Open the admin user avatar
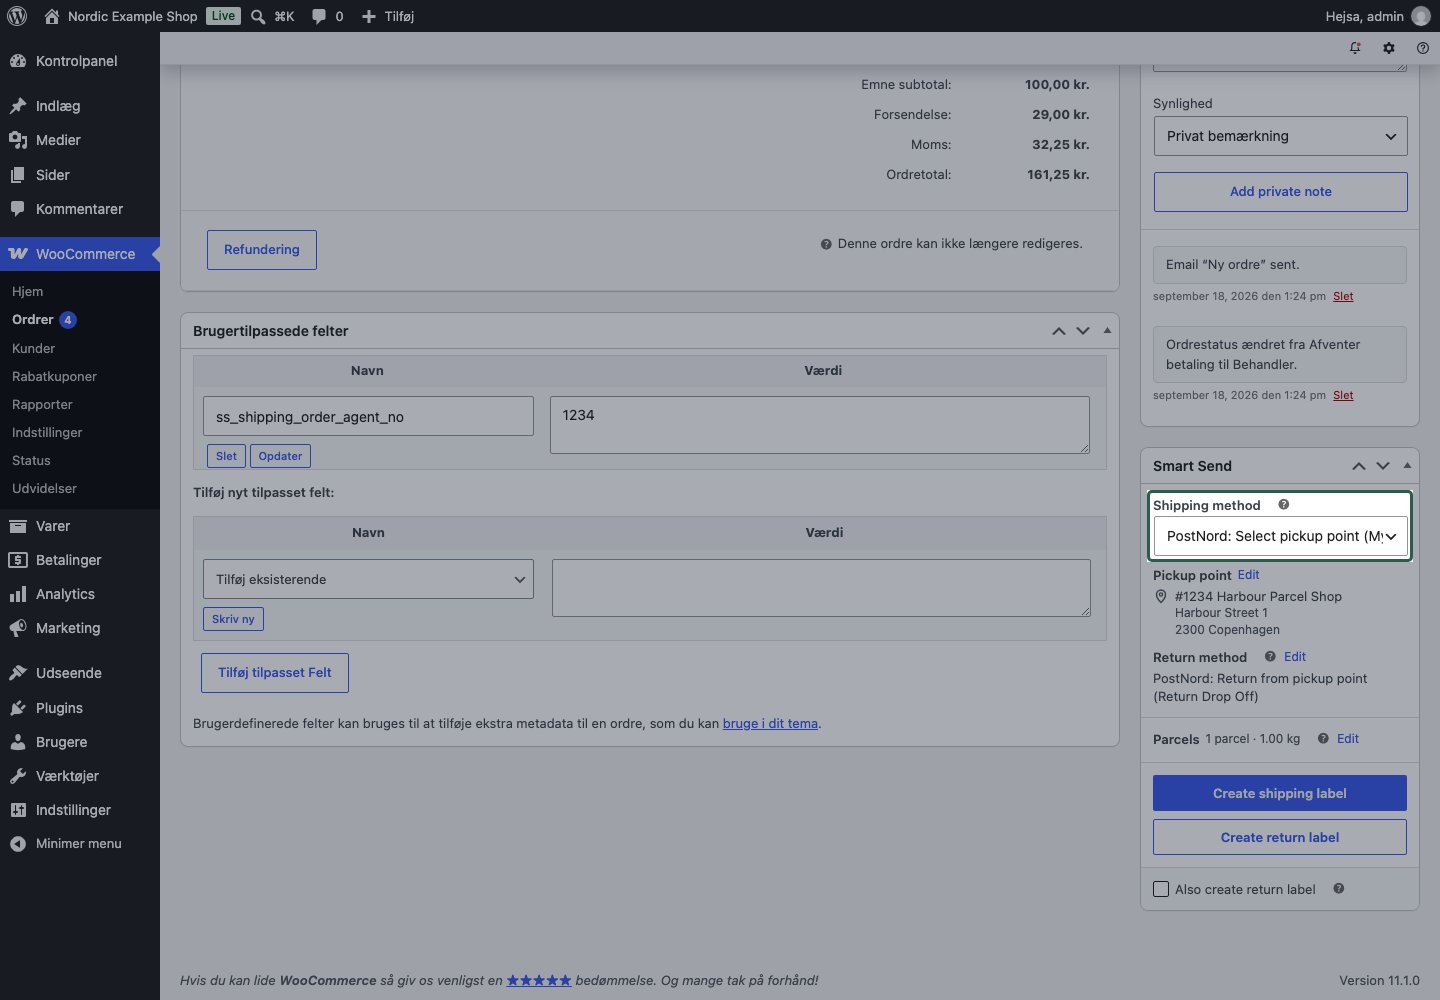Screen dimensions: 1440x1000 point(1421,16)
